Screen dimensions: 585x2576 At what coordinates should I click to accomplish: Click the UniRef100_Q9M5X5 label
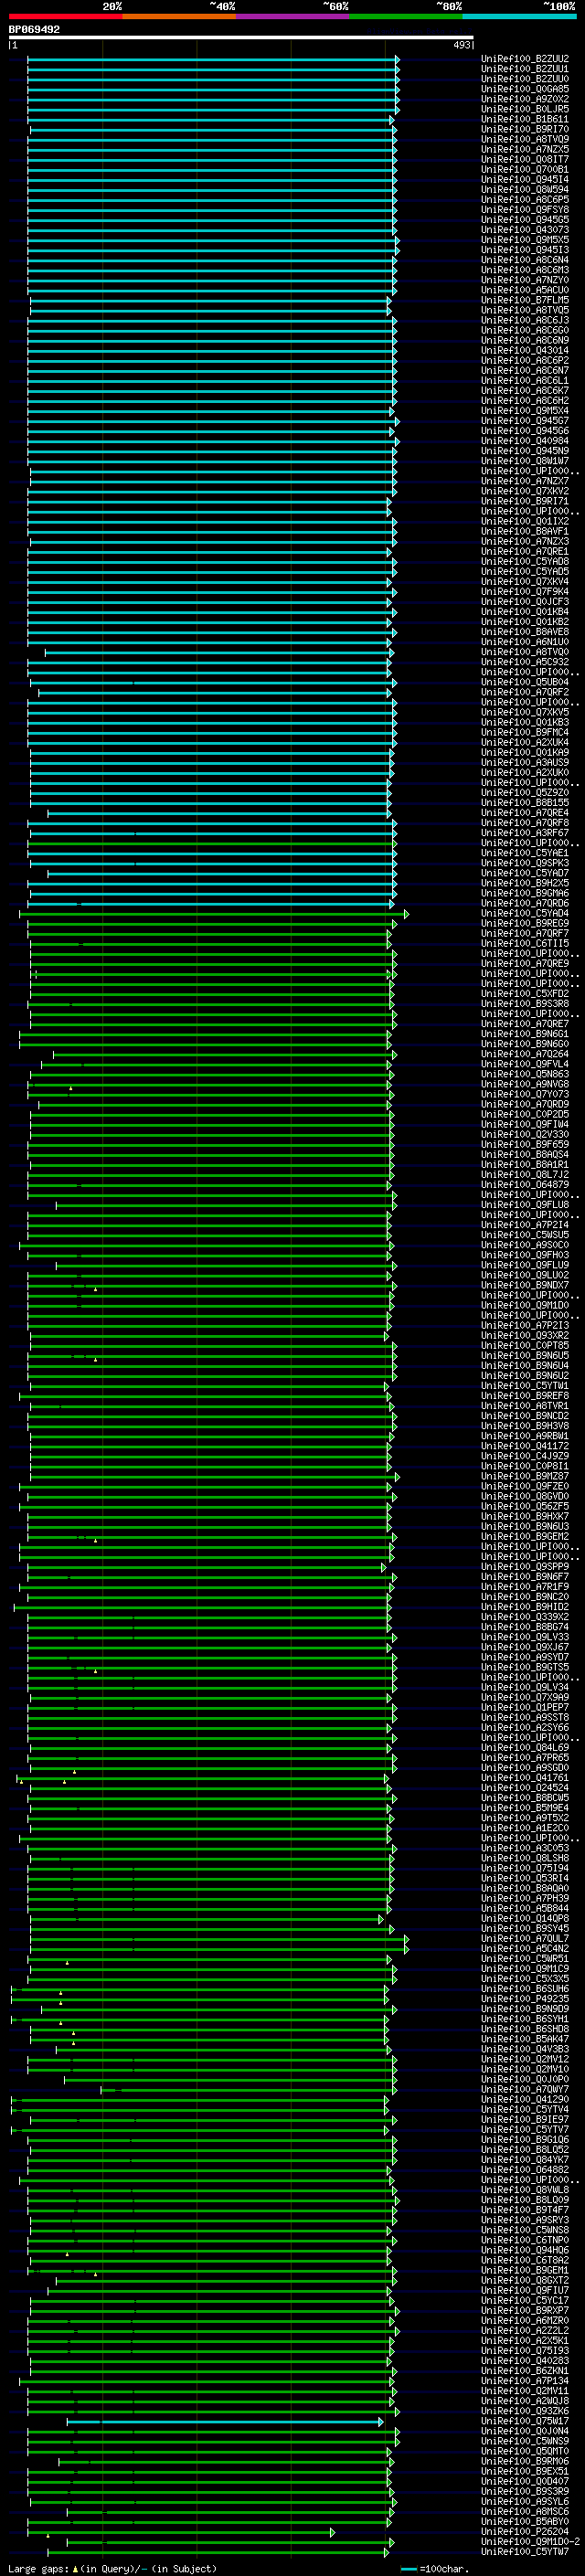(x=525, y=240)
